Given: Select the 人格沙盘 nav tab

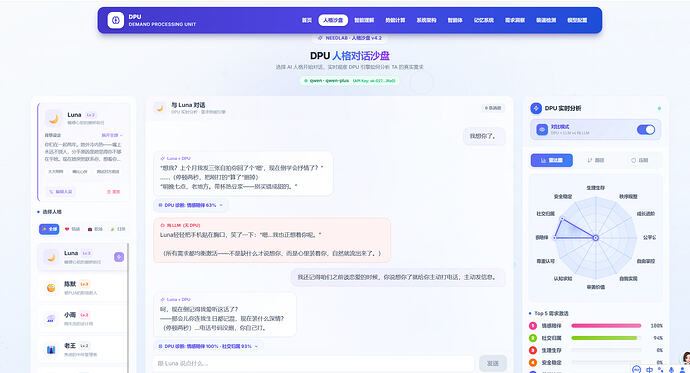Looking at the screenshot, I should pyautogui.click(x=333, y=20).
